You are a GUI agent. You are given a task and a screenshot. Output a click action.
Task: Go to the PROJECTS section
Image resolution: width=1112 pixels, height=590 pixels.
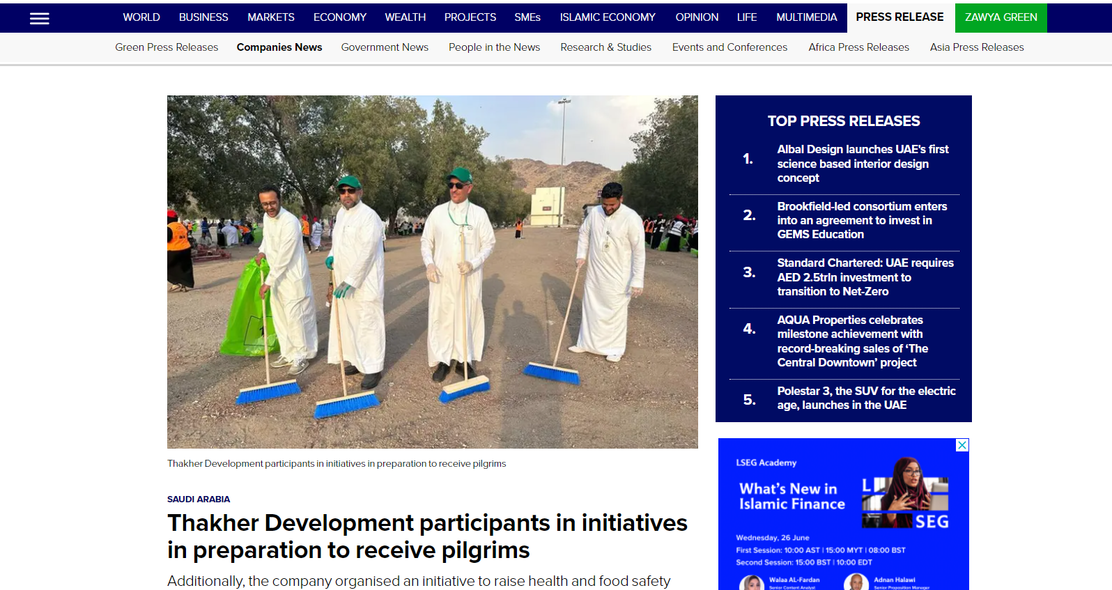(x=470, y=17)
